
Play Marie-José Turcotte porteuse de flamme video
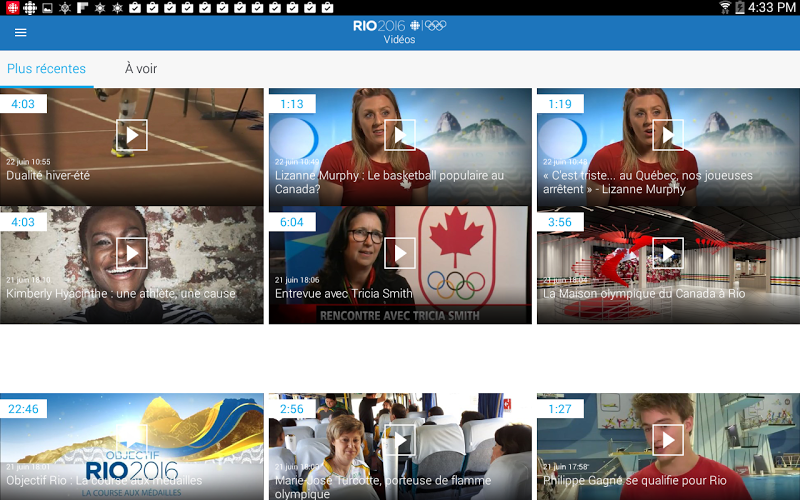[x=400, y=440]
